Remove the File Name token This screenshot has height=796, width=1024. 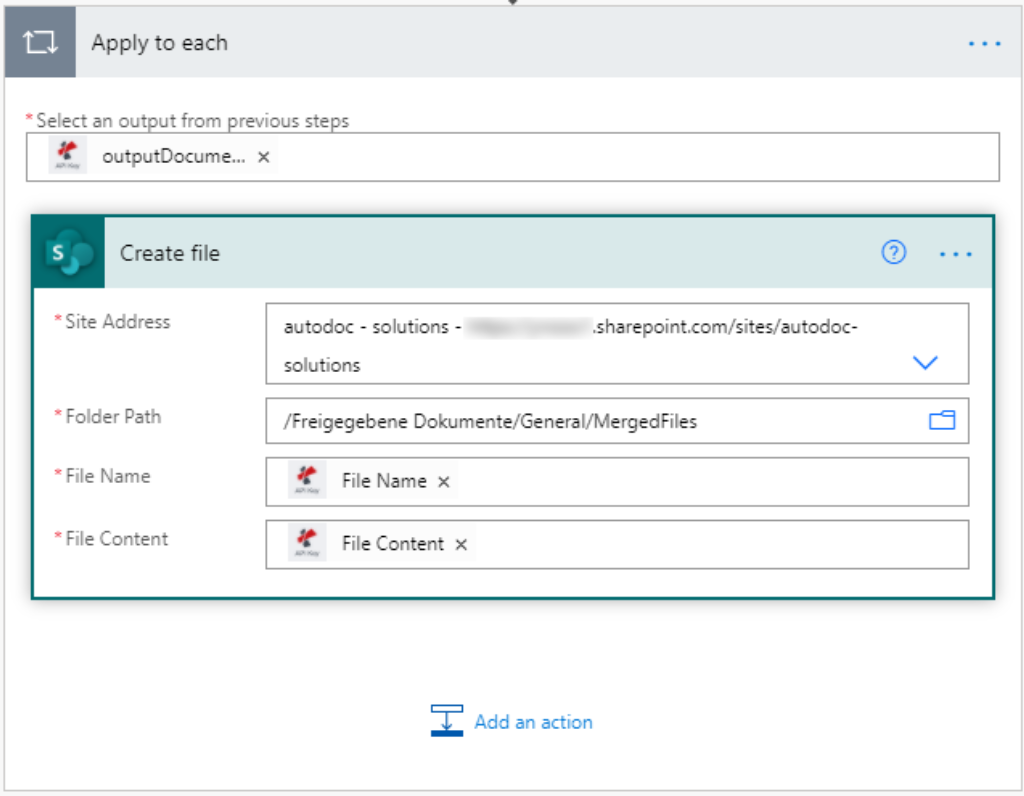pos(444,482)
